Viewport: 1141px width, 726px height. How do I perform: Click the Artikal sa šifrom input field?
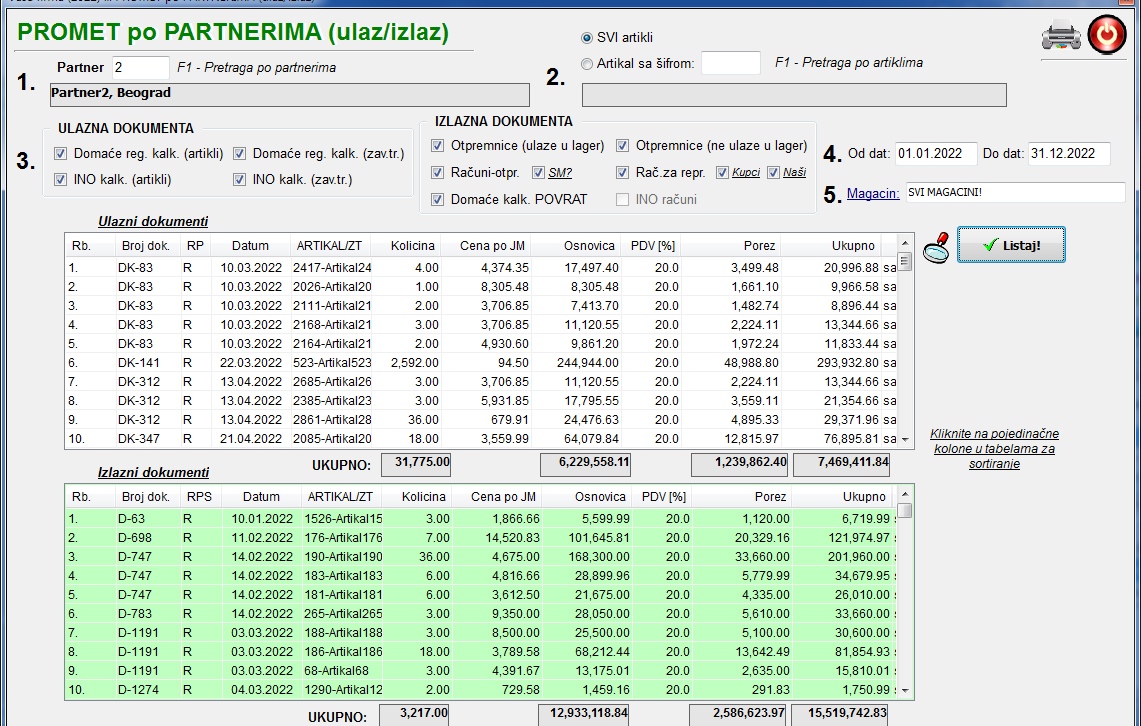(x=731, y=63)
